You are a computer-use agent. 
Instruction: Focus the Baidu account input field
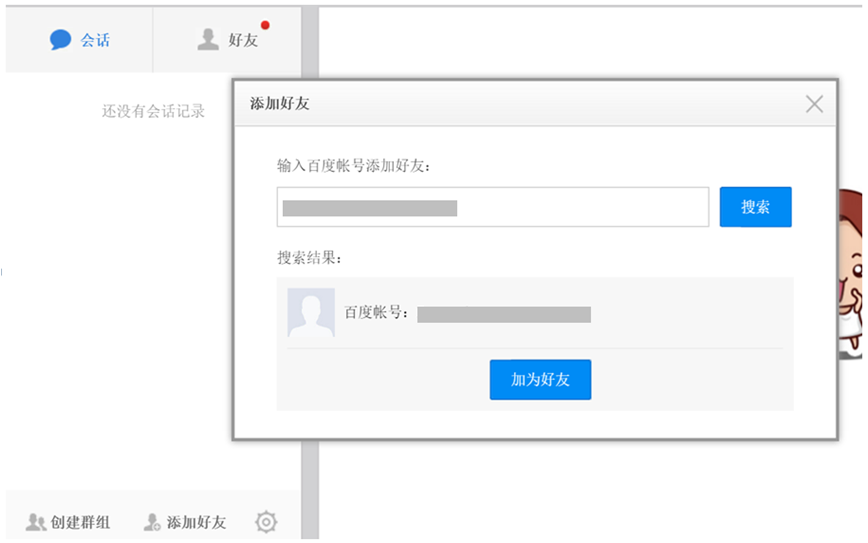point(493,207)
